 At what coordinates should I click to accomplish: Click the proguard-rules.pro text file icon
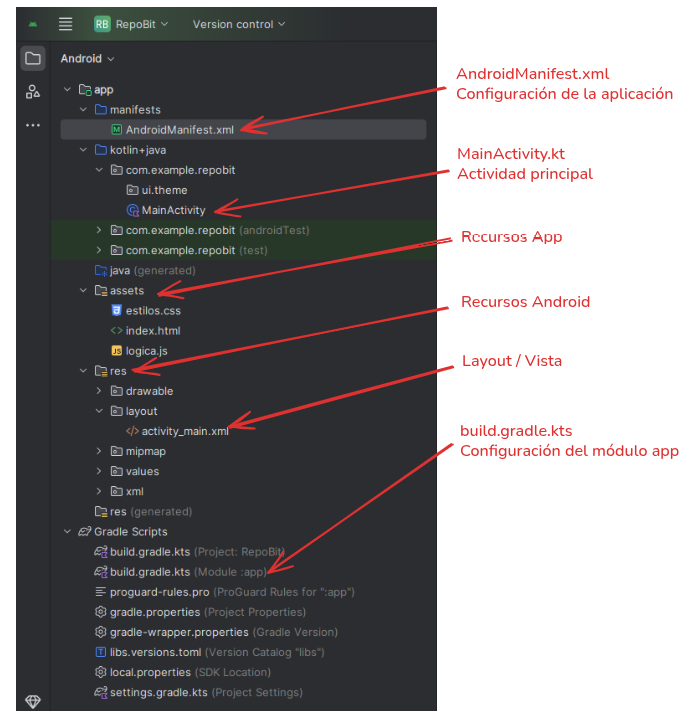101,592
